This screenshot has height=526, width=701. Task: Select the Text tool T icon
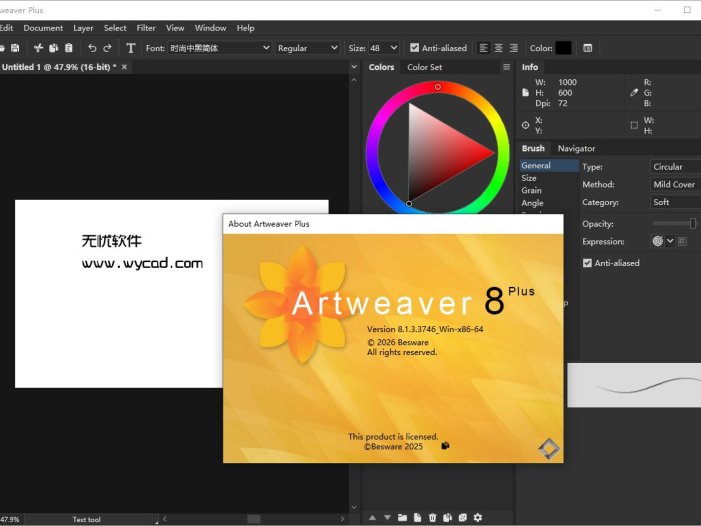pos(131,48)
